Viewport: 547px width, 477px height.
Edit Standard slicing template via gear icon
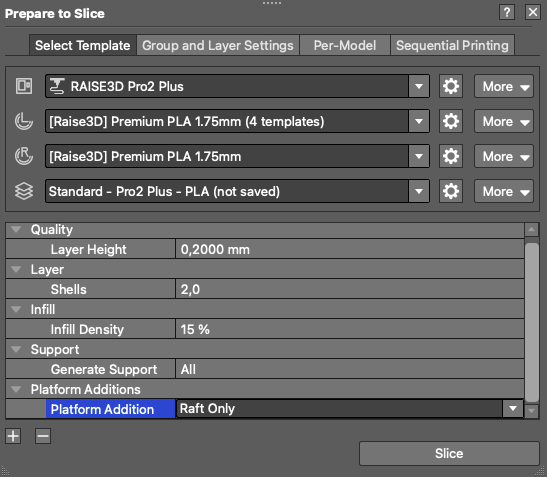451,191
